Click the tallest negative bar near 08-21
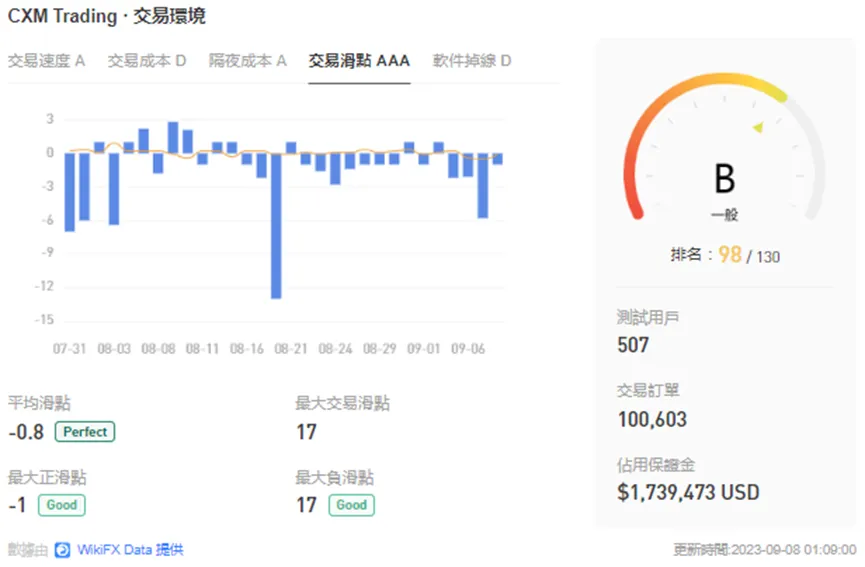Screen dimensions: 865x567 coord(276,226)
